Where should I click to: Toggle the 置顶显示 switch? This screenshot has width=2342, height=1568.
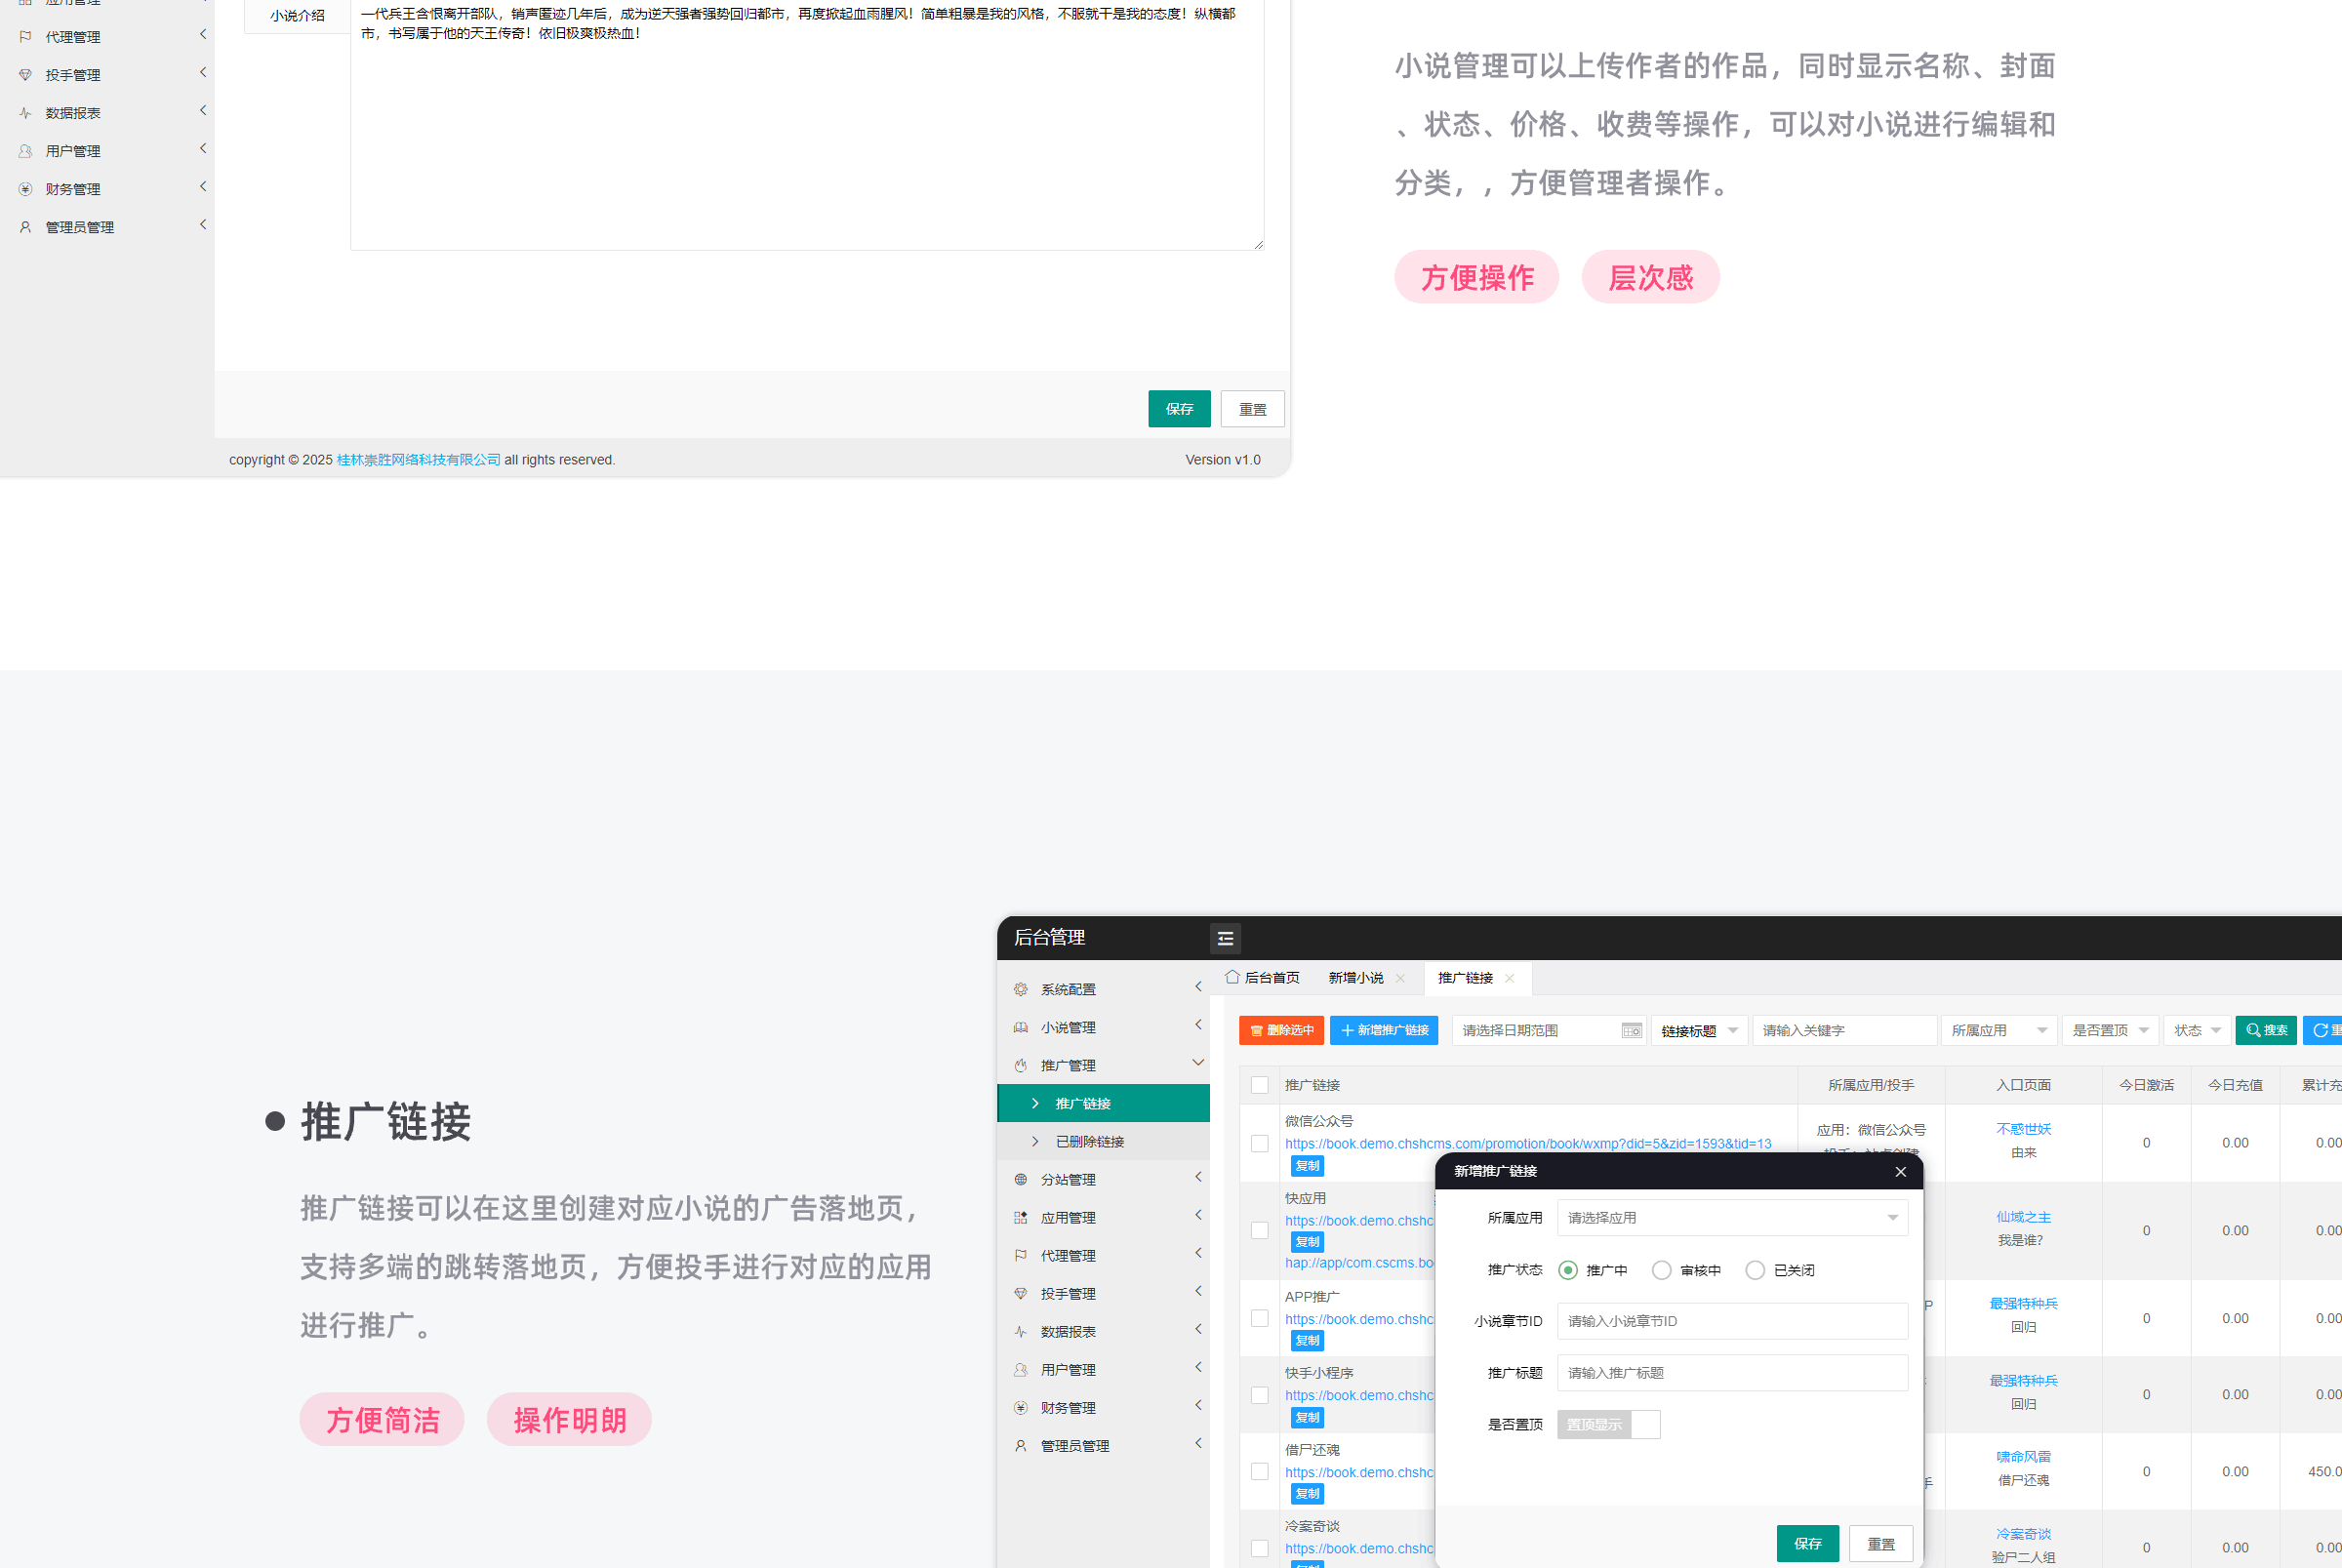[x=1607, y=1424]
